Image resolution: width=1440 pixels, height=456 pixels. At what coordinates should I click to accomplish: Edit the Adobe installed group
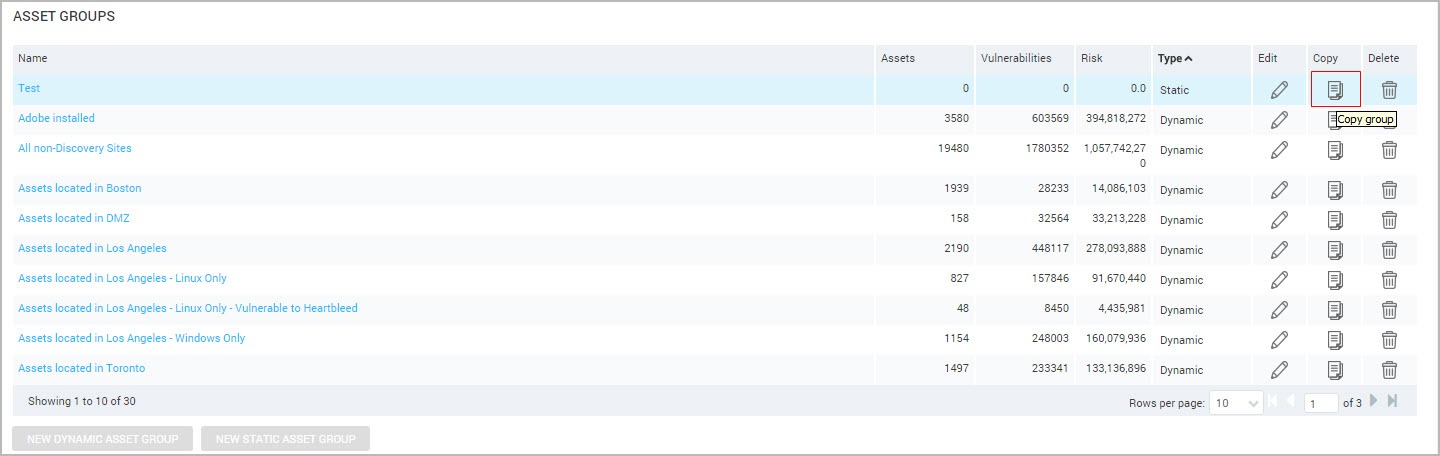(1279, 120)
